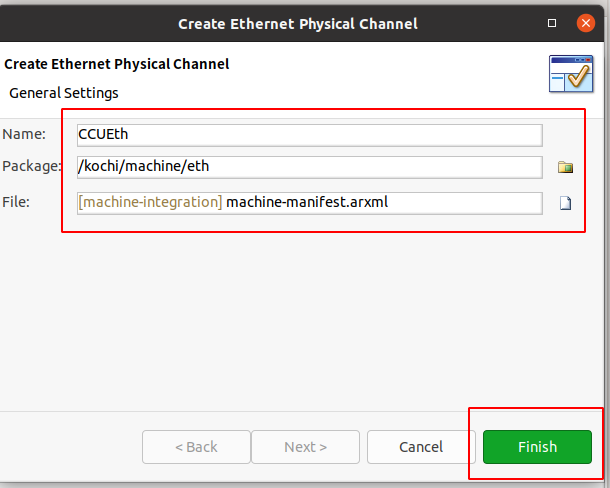Click the Package: label
The height and width of the screenshot is (488, 610).
(x=32, y=166)
